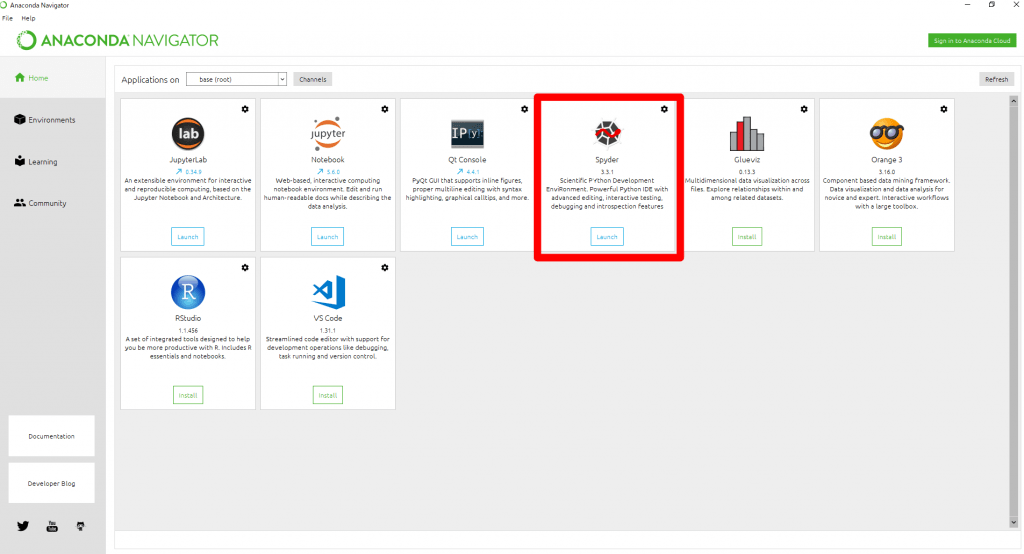Click the Channels button
This screenshot has width=1024, height=554.
click(x=313, y=79)
